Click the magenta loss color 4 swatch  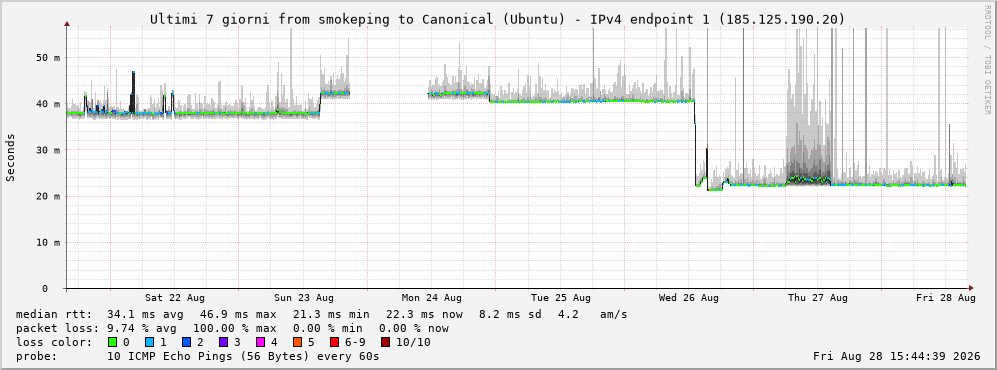[260, 343]
